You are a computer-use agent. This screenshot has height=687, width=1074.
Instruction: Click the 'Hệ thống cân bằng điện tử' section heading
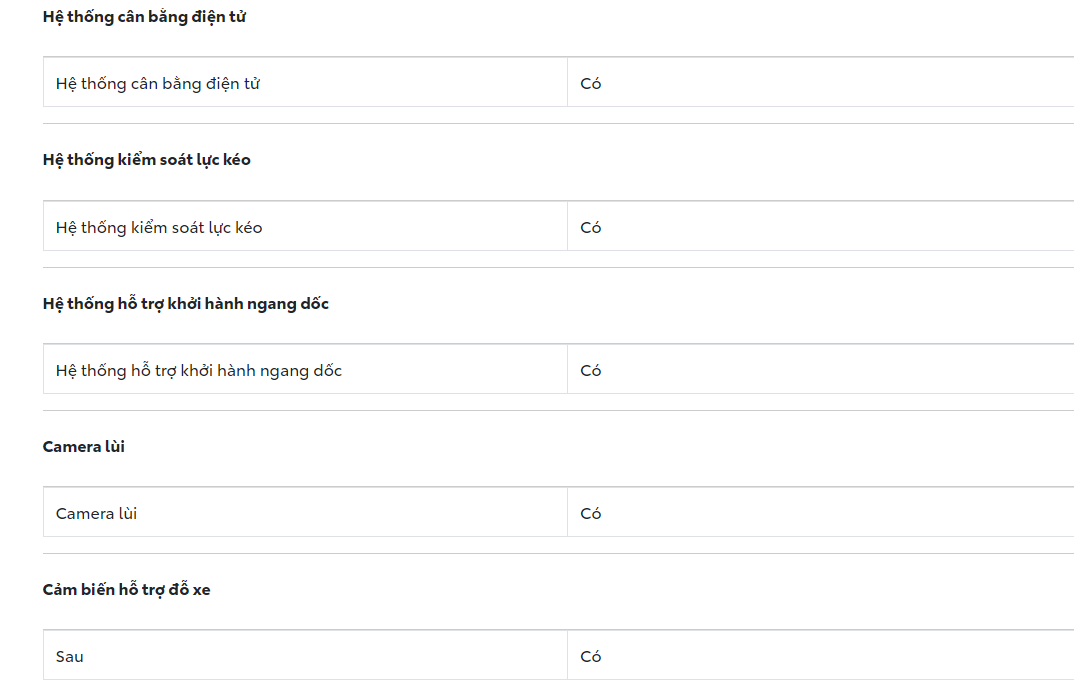pos(144,17)
